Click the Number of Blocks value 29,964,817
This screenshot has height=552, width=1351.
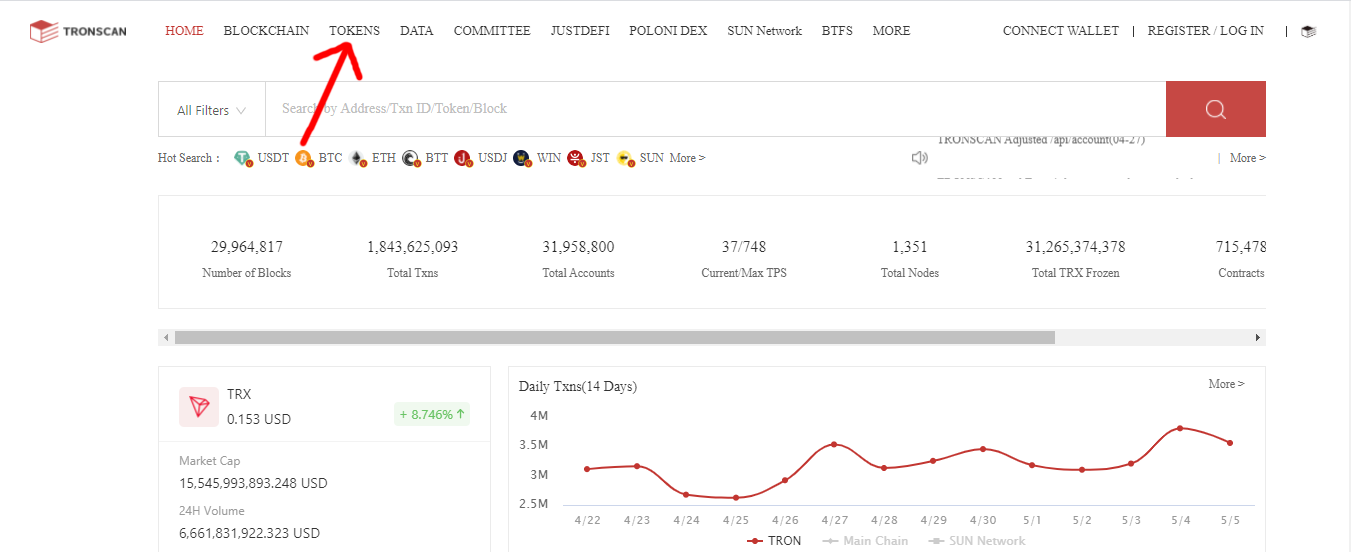(x=247, y=247)
